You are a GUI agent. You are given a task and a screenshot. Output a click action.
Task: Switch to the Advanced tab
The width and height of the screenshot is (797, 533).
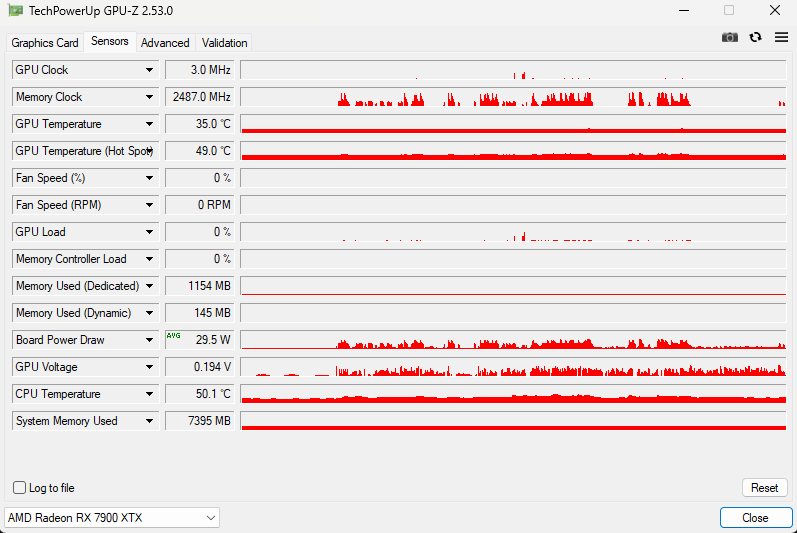[165, 43]
